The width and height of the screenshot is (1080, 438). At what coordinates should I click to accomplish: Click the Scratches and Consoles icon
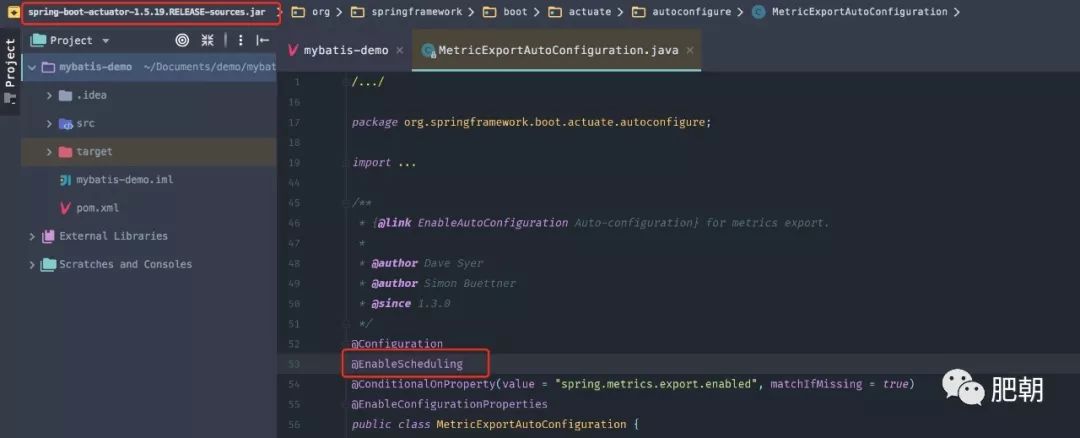pos(48,264)
